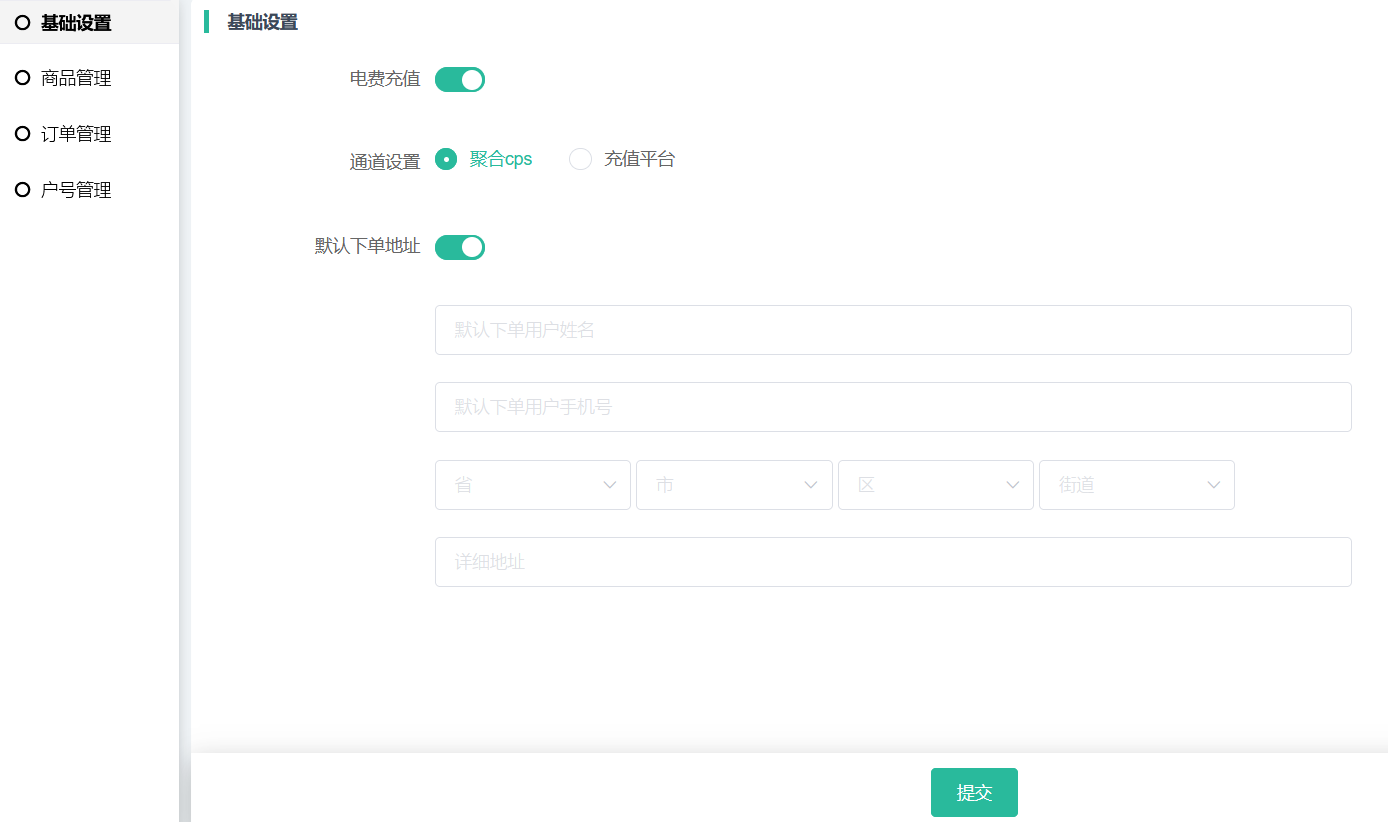Open the 区 district dropdown
The width and height of the screenshot is (1388, 822).
(935, 485)
